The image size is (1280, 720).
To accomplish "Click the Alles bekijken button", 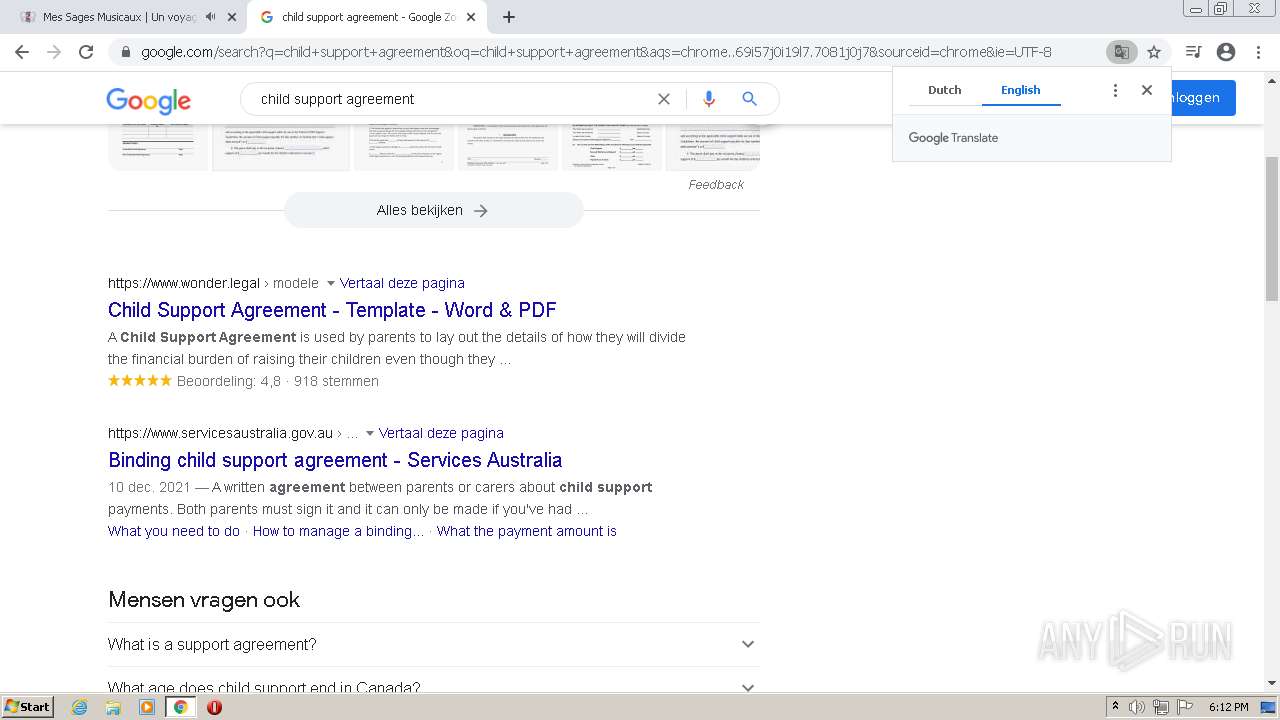I will point(433,210).
